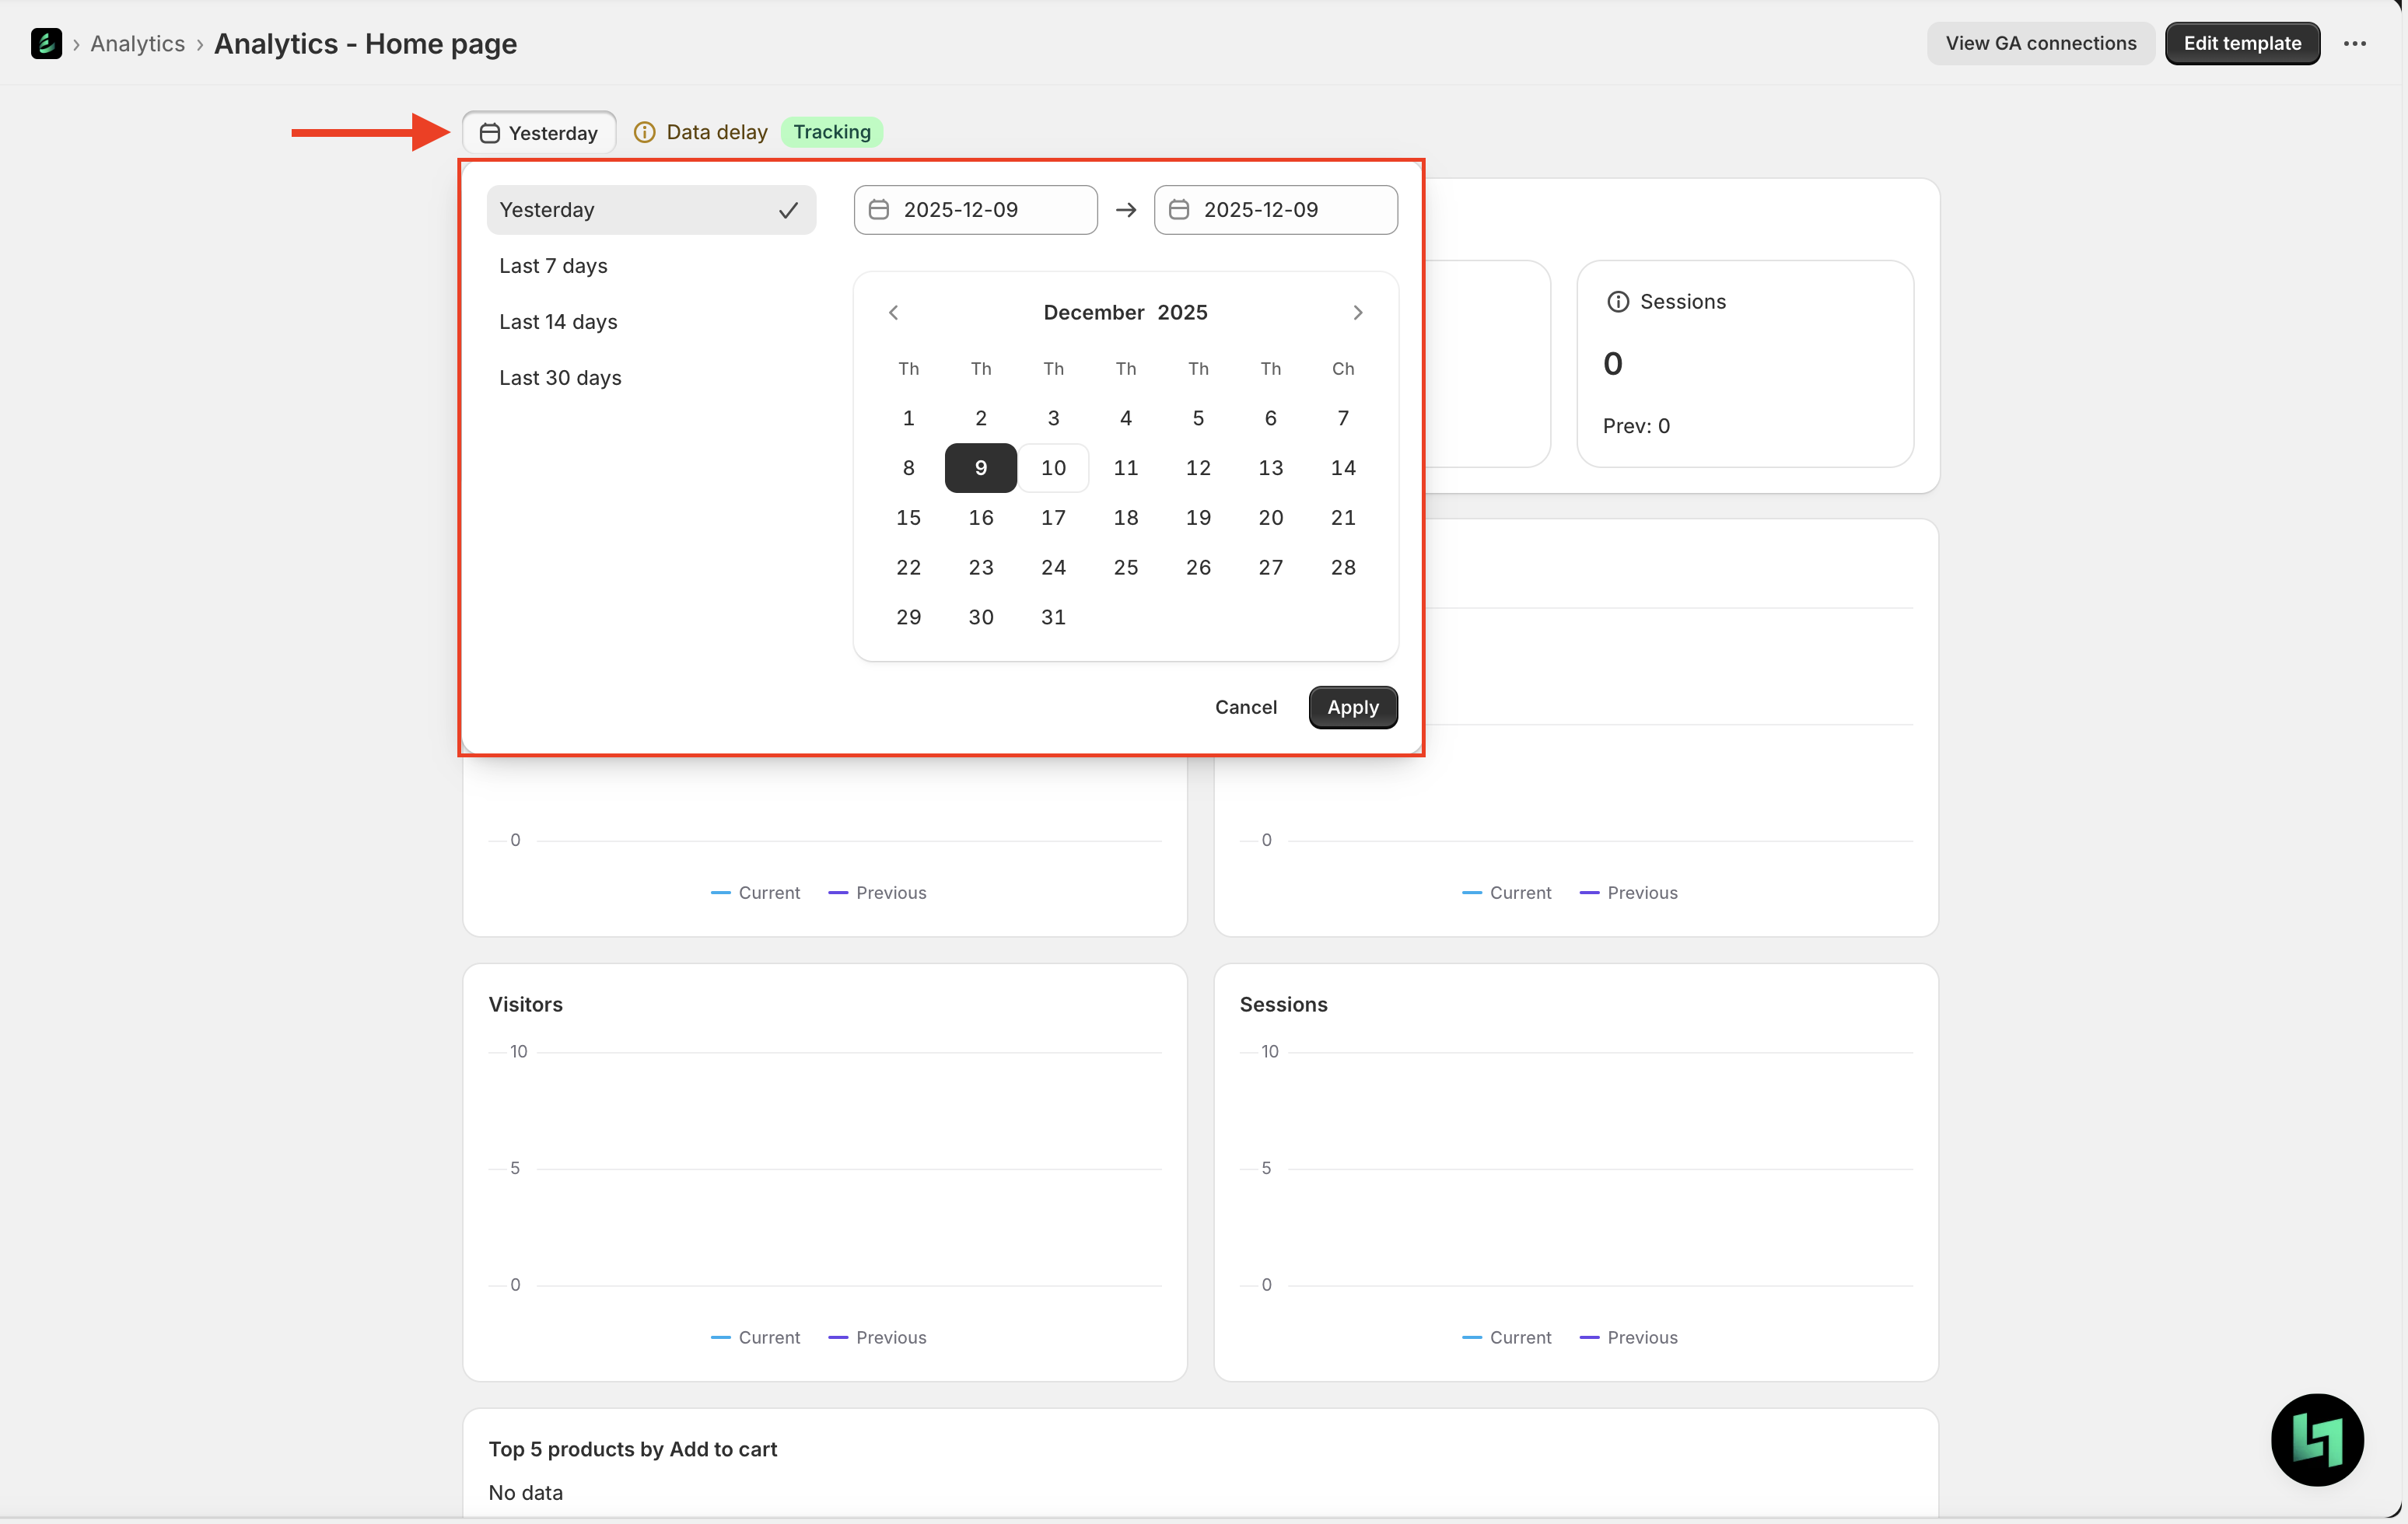2408x1524 pixels.
Task: Open the three-dot more actions menu
Action: pyautogui.click(x=2354, y=43)
